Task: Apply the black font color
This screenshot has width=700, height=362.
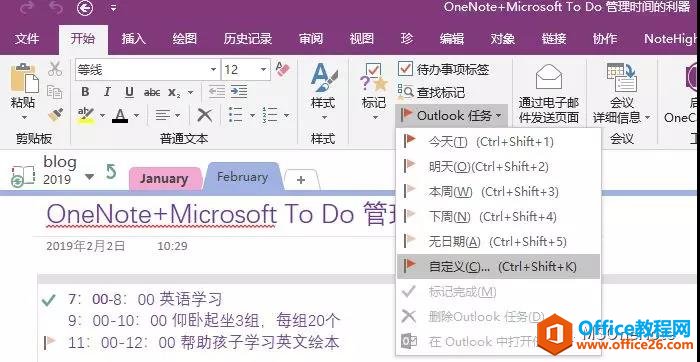Action: (x=120, y=116)
